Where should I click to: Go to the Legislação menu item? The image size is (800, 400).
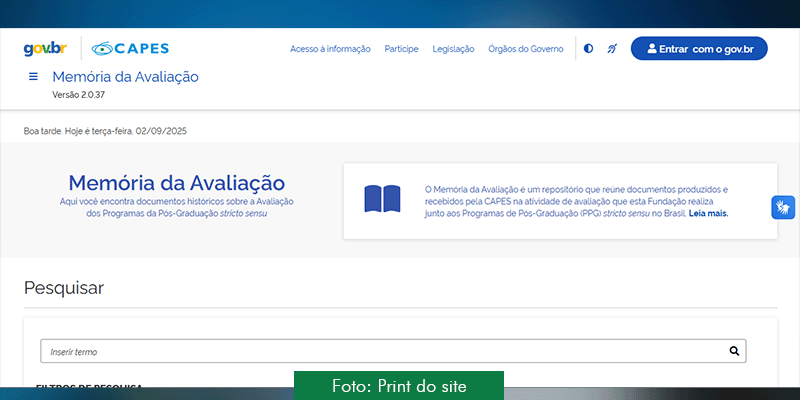point(453,49)
